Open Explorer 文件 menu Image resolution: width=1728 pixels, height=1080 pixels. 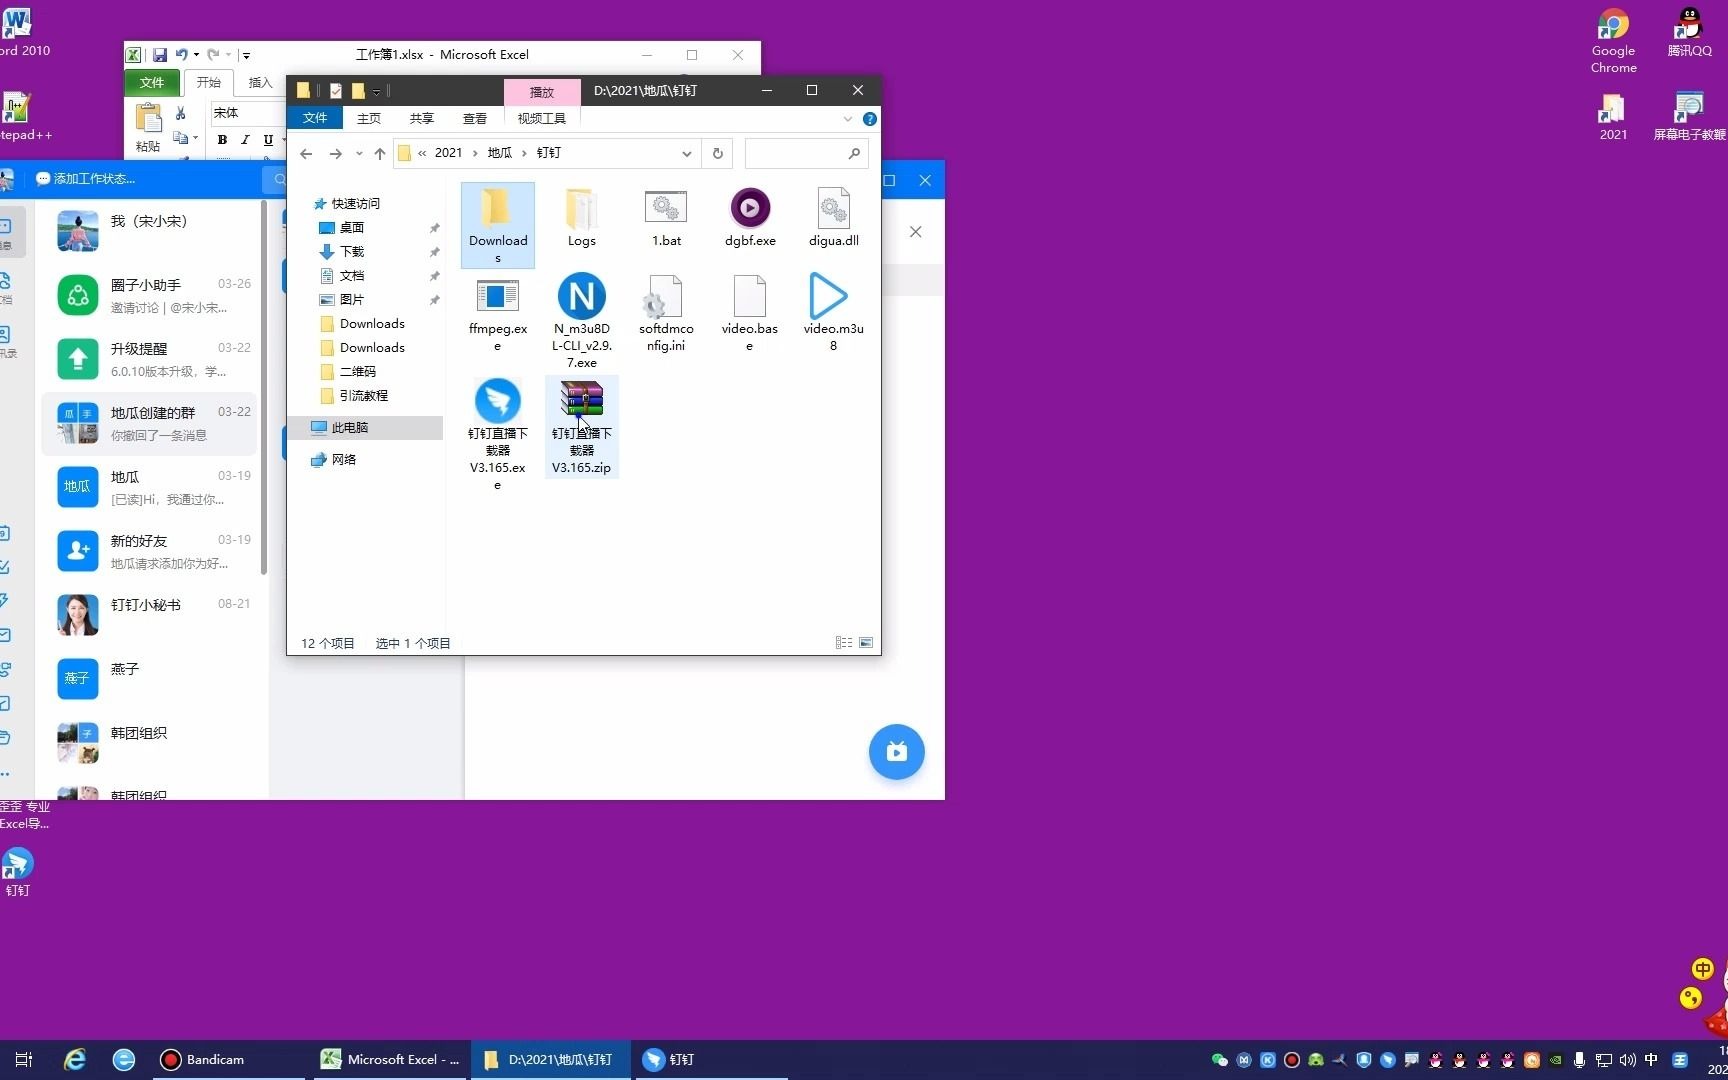pyautogui.click(x=315, y=118)
